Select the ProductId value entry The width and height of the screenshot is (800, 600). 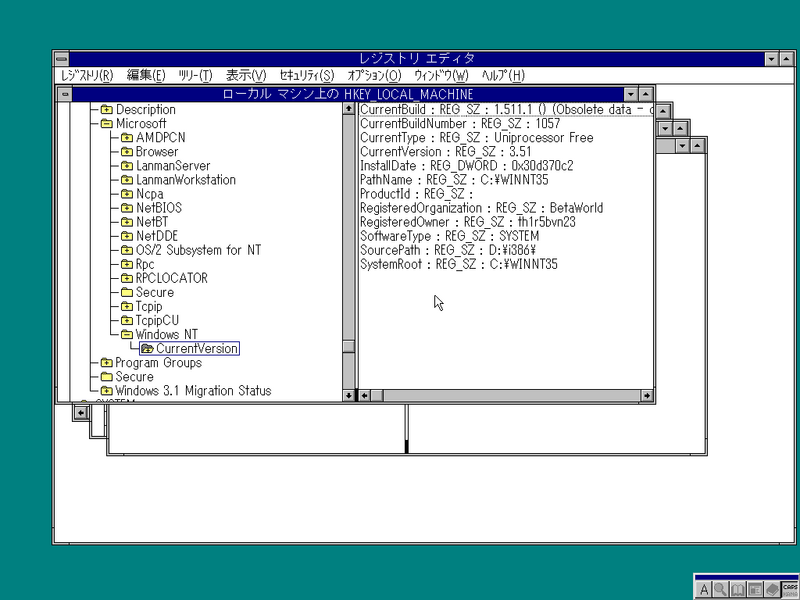[417, 194]
